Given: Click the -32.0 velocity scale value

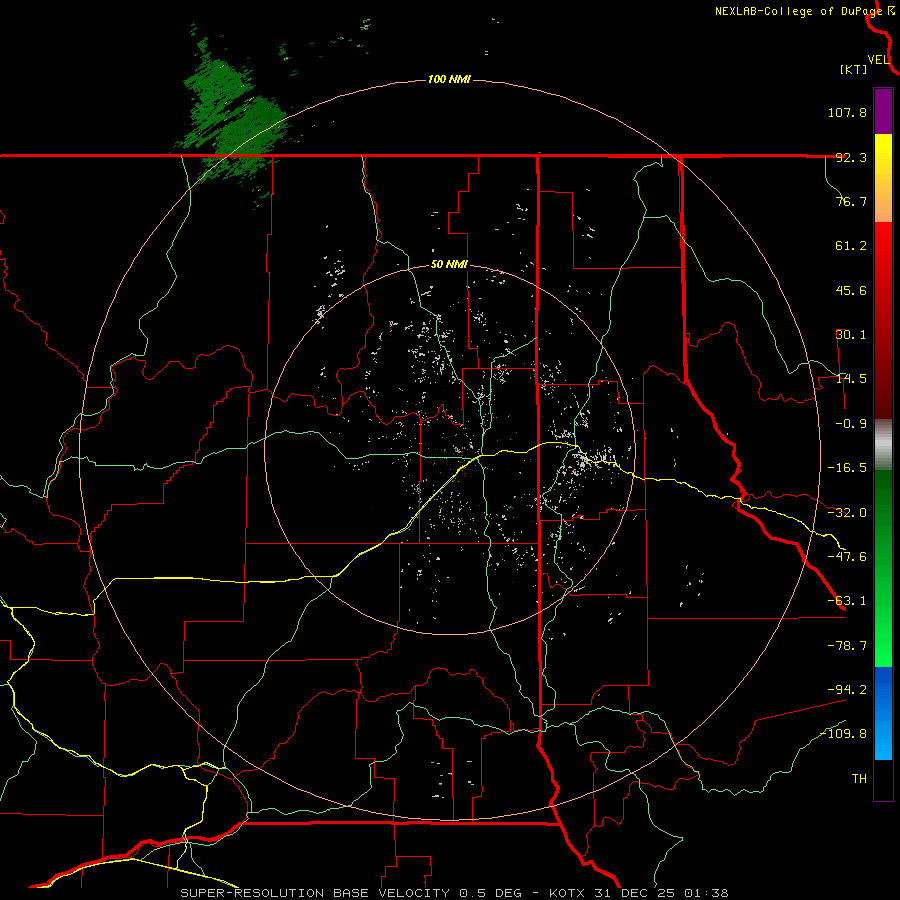Looking at the screenshot, I should point(847,513).
